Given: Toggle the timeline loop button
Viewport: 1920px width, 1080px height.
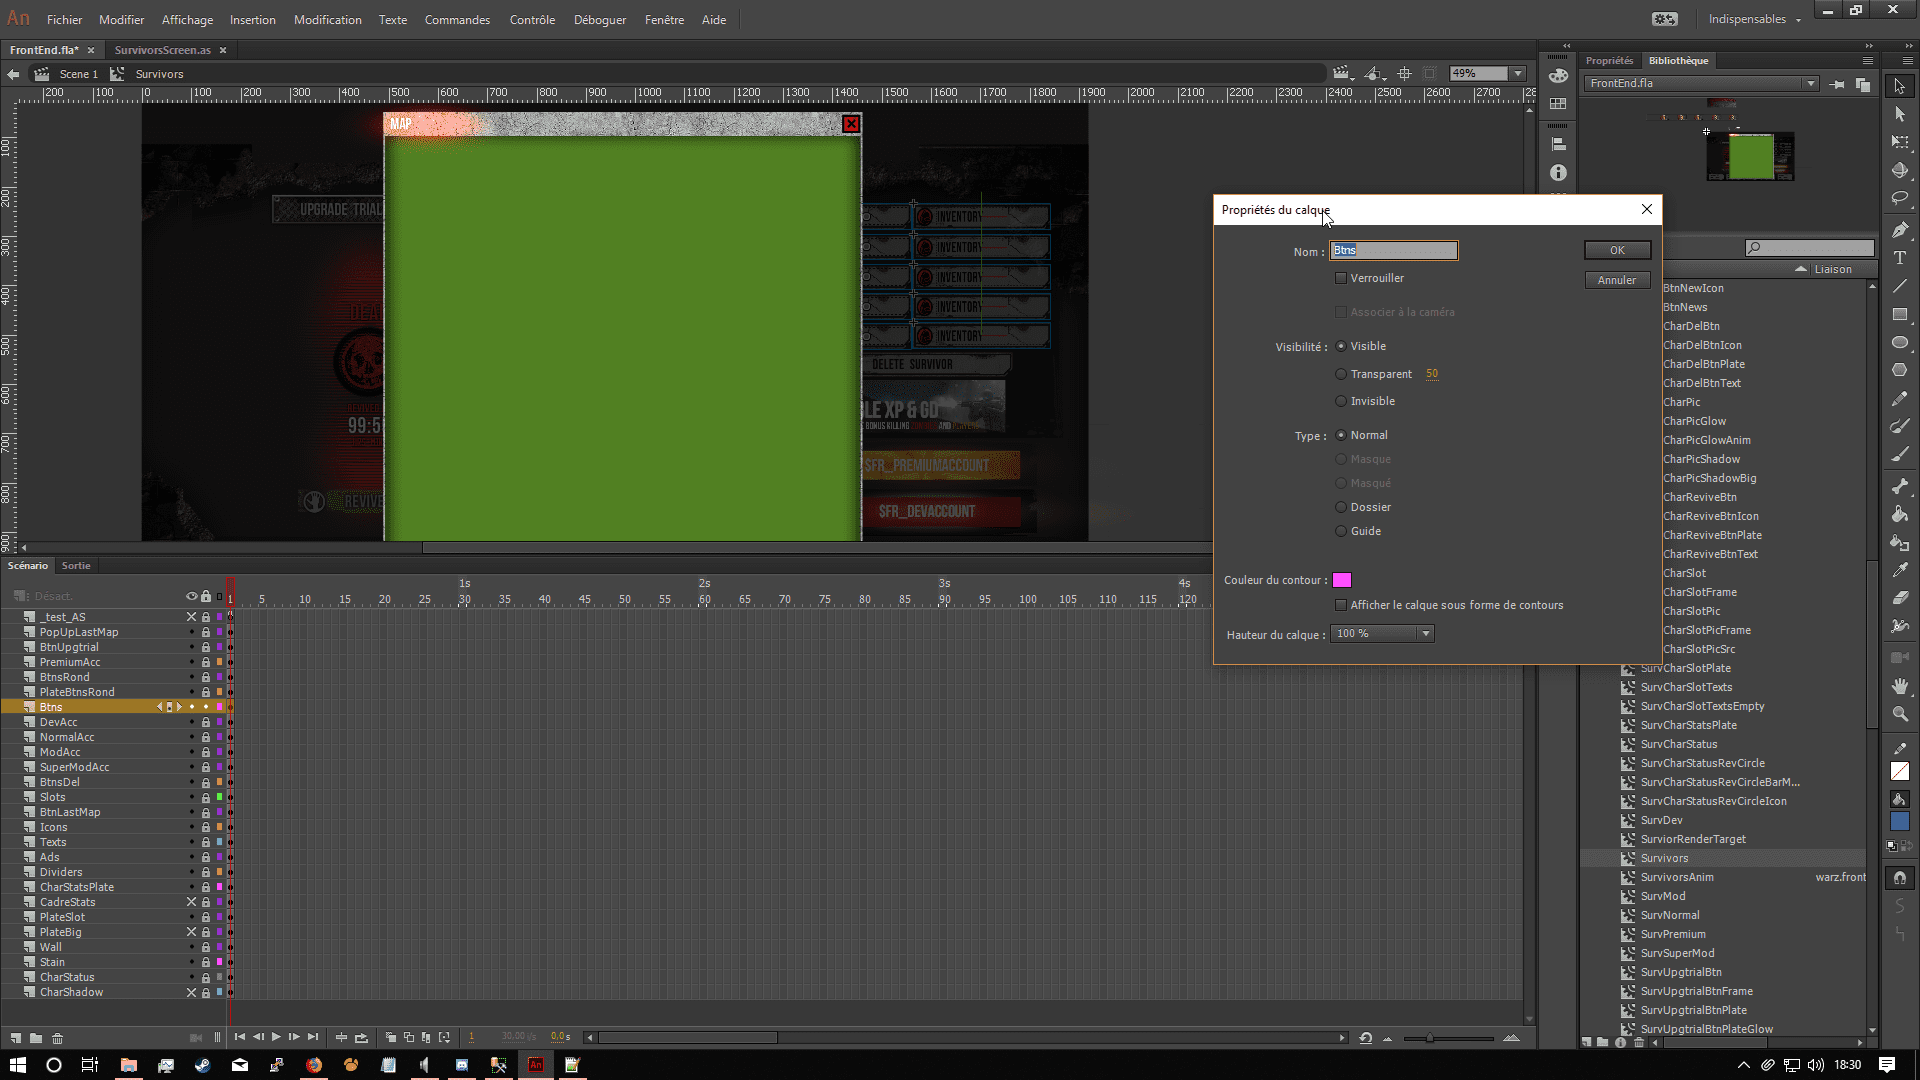Looking at the screenshot, I should click(361, 1037).
